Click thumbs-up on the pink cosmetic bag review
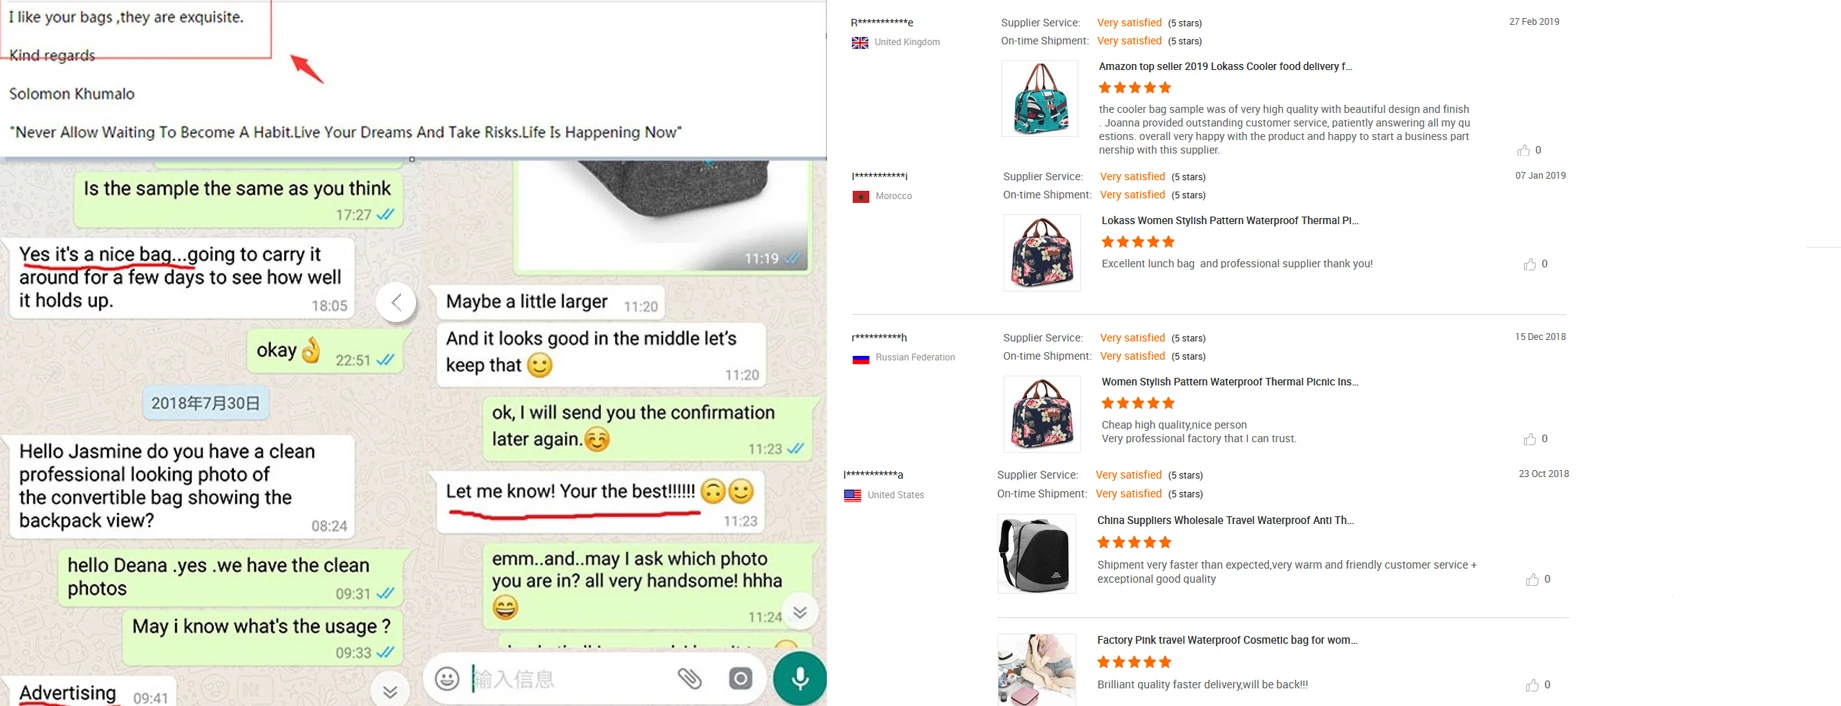This screenshot has width=1841, height=706. point(1532,685)
